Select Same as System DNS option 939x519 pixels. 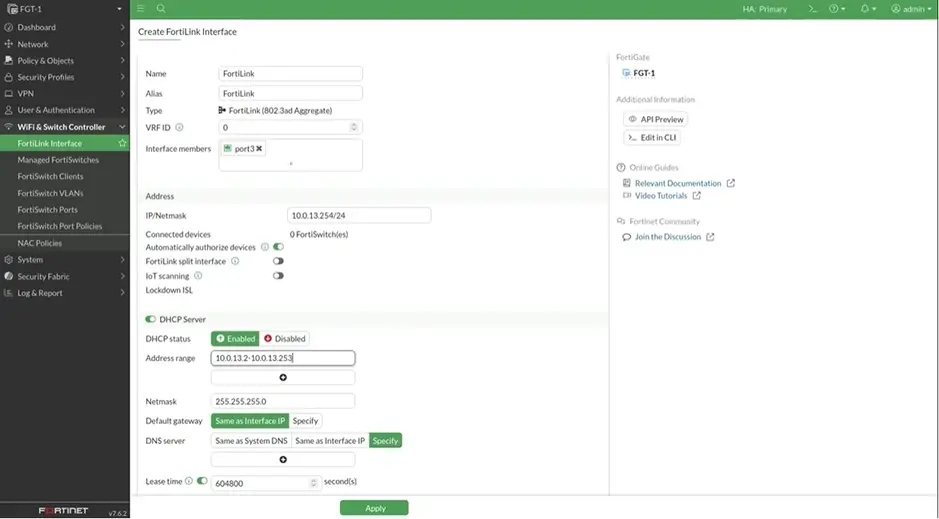click(251, 441)
